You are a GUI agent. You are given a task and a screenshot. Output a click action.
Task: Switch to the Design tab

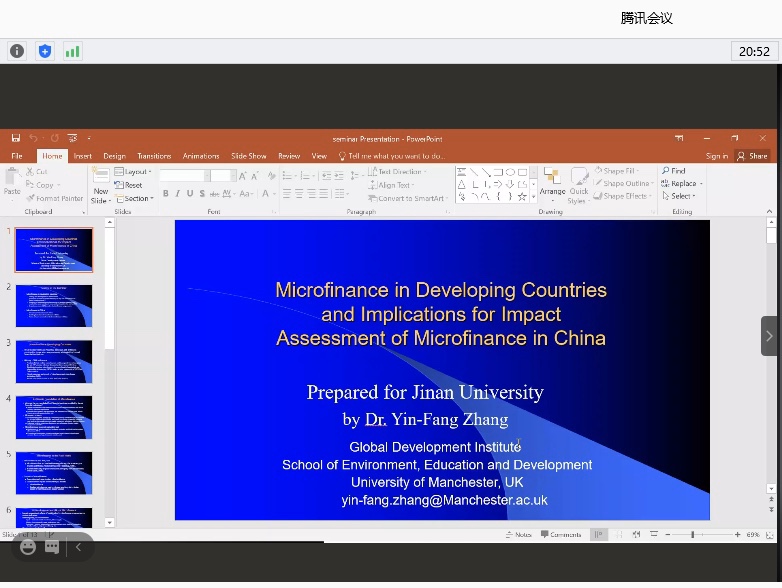pyautogui.click(x=114, y=156)
